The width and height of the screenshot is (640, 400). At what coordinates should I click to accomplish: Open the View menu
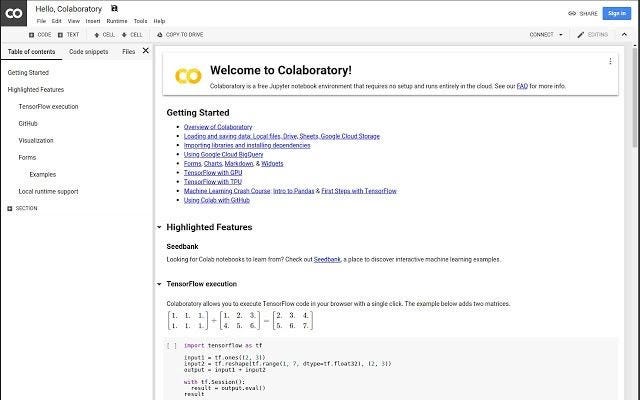click(x=73, y=21)
